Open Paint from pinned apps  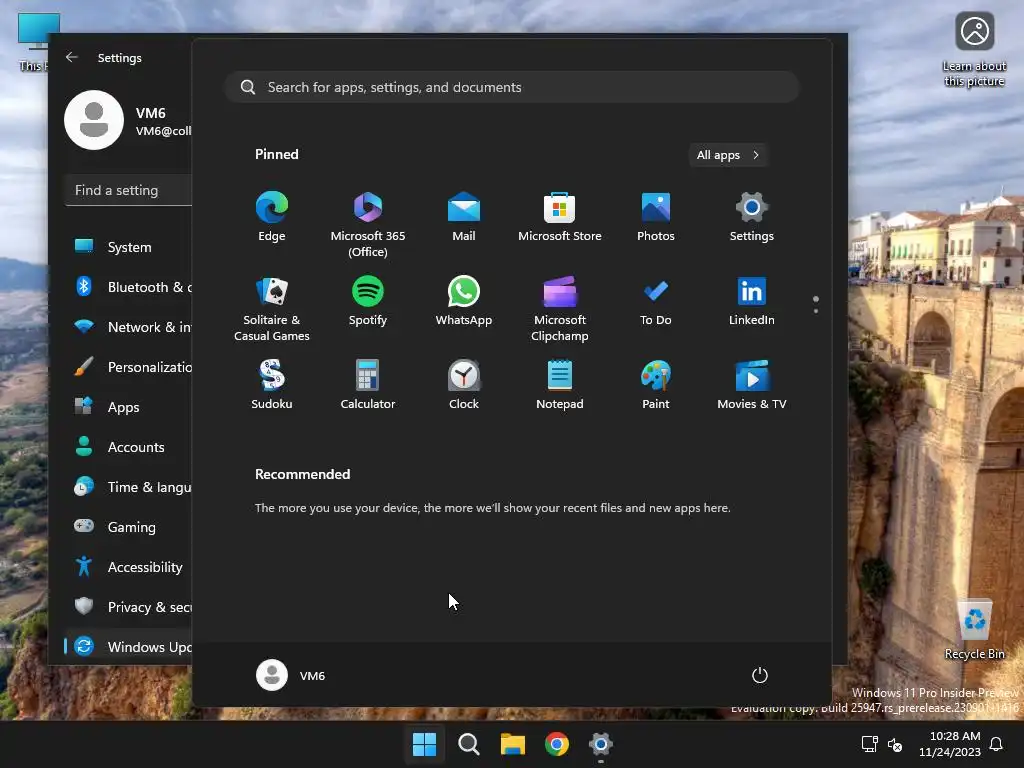coord(656,385)
